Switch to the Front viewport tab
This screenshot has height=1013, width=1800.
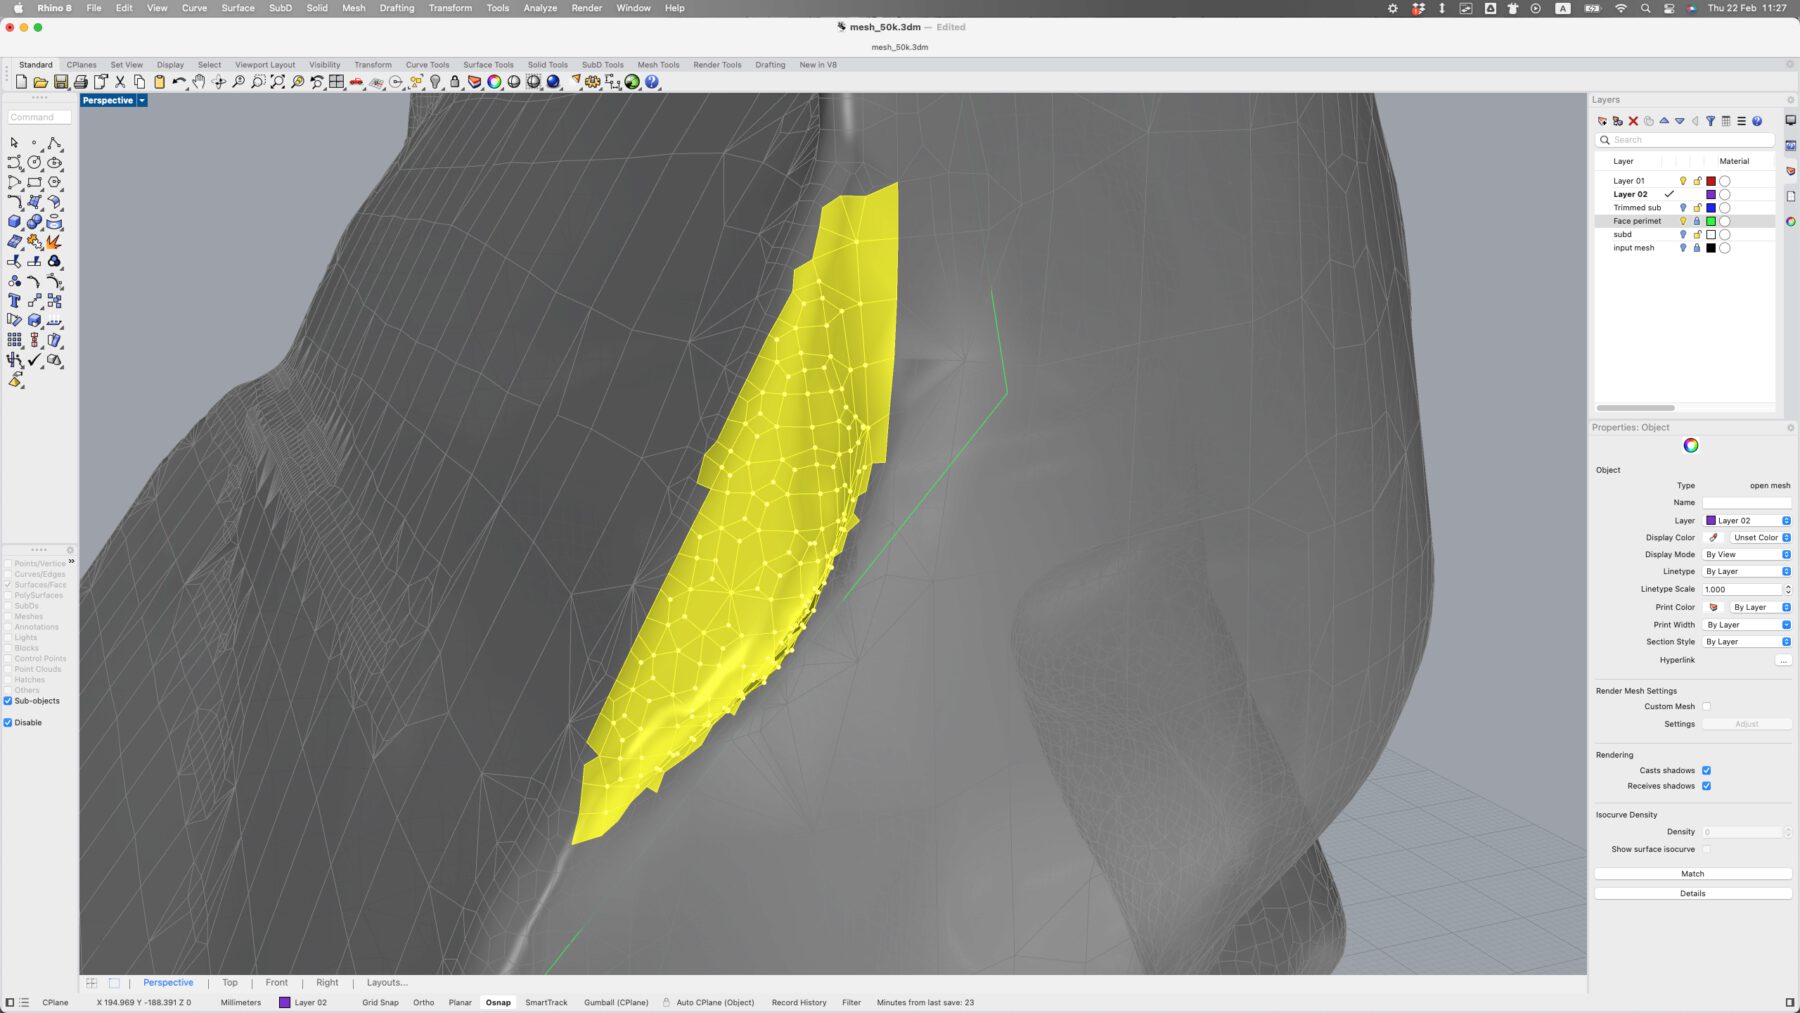(277, 983)
